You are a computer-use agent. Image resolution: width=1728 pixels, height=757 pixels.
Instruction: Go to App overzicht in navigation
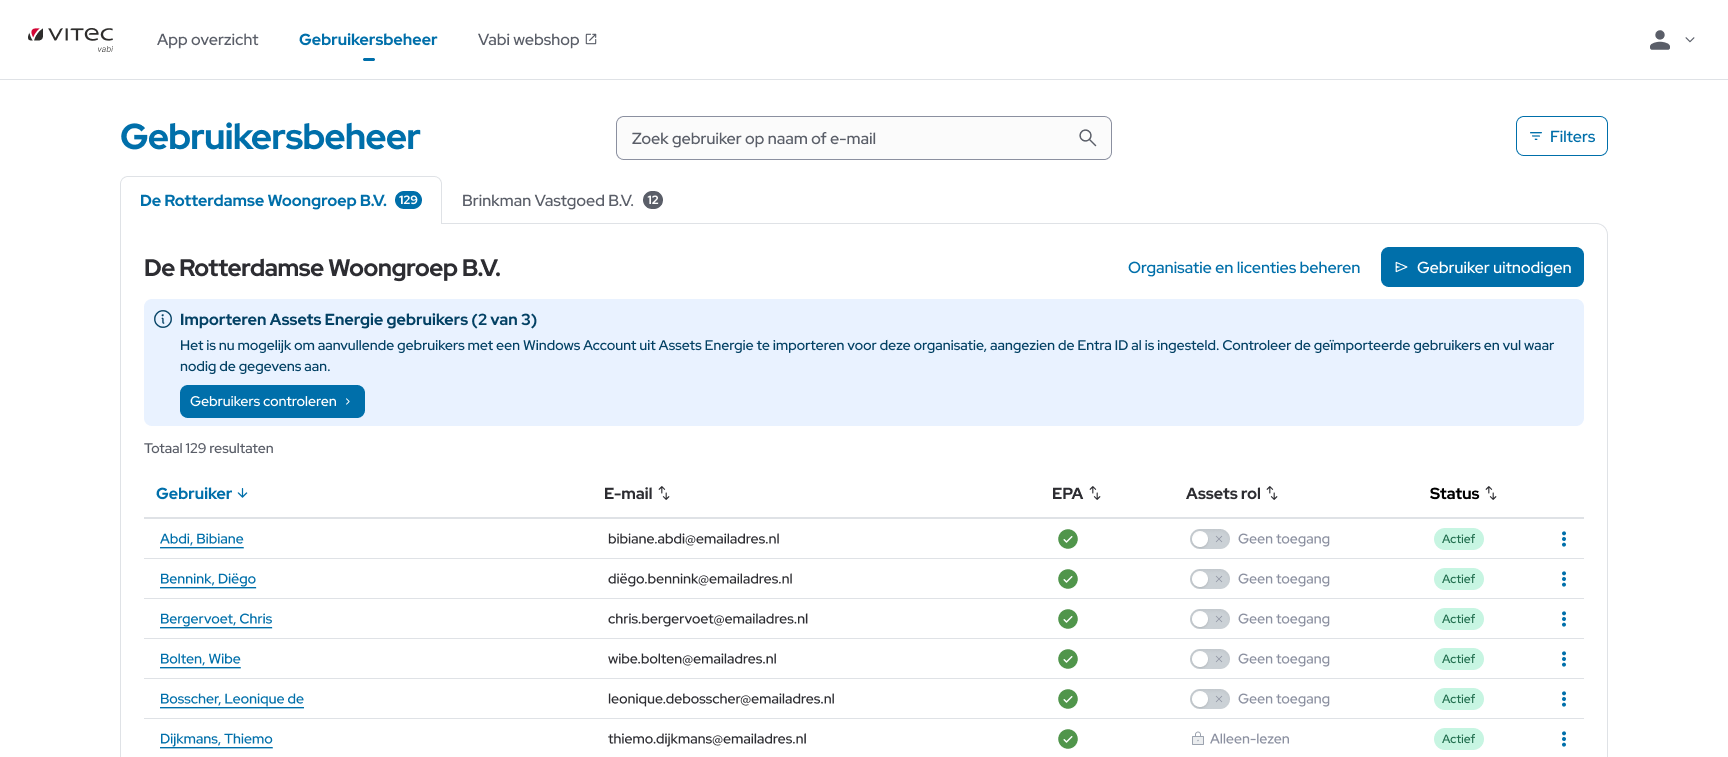(207, 40)
